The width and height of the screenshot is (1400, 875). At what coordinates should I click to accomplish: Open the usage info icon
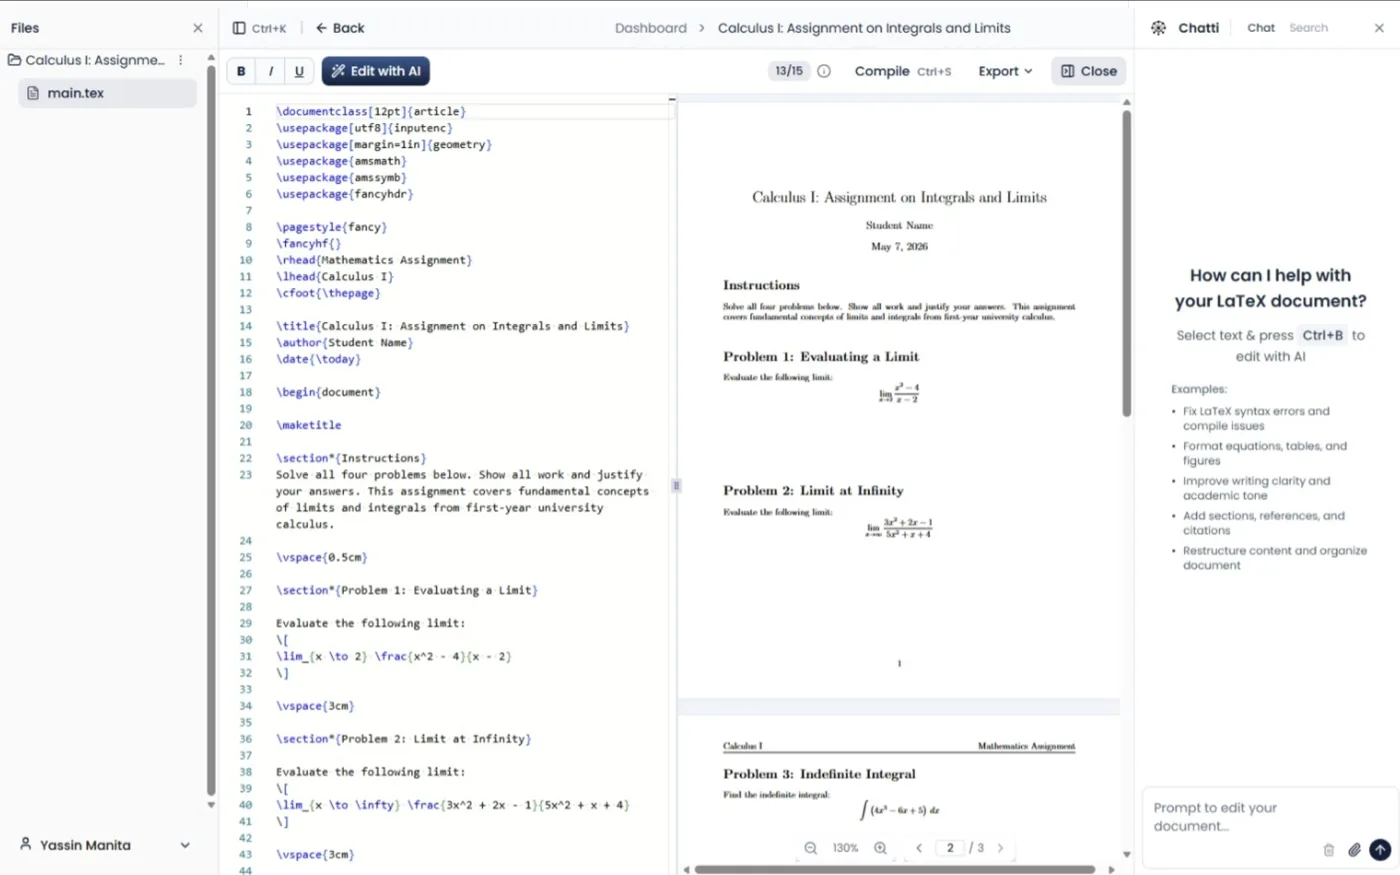coord(824,71)
